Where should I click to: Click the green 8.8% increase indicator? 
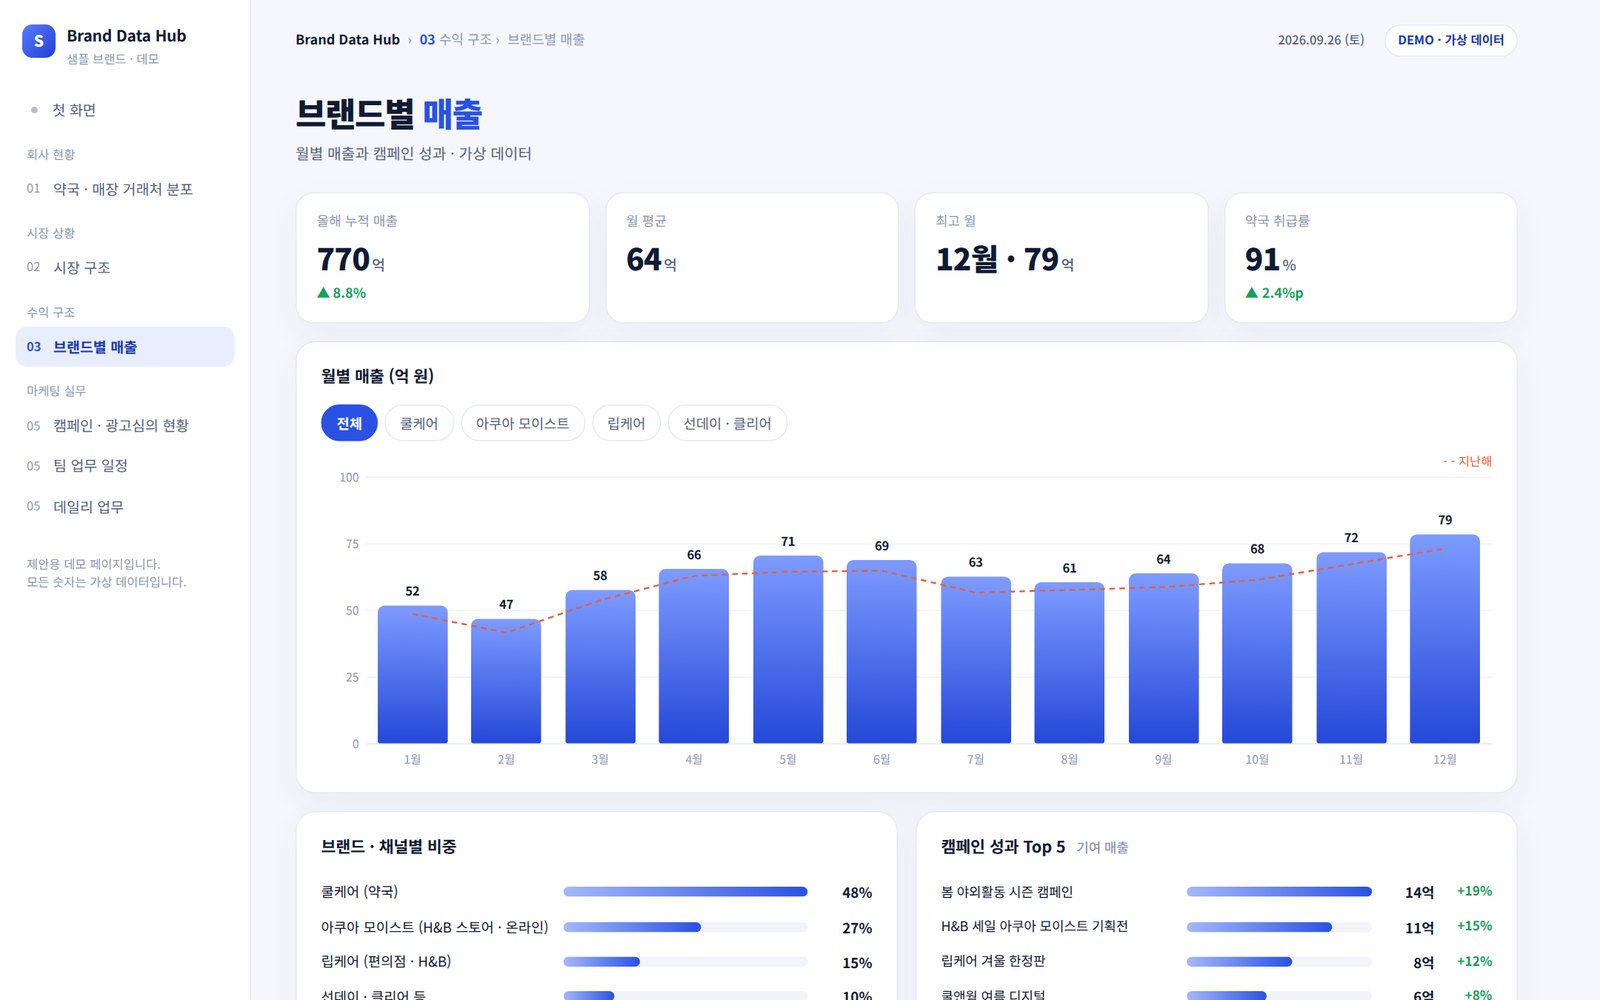pyautogui.click(x=342, y=293)
